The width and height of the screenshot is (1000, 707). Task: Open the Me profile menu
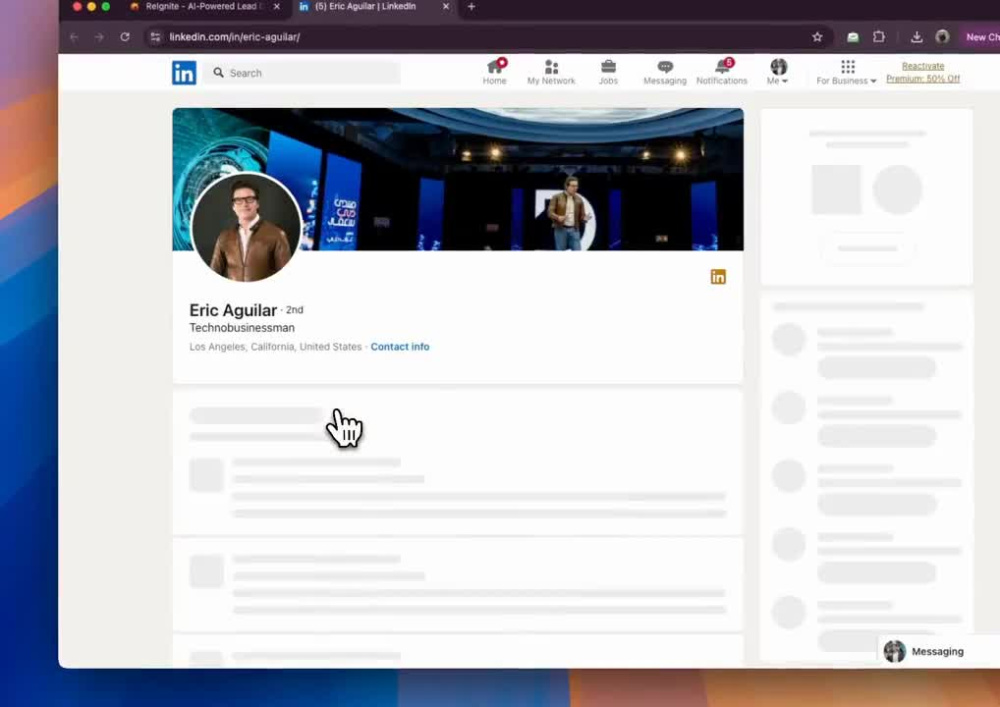pos(777,72)
